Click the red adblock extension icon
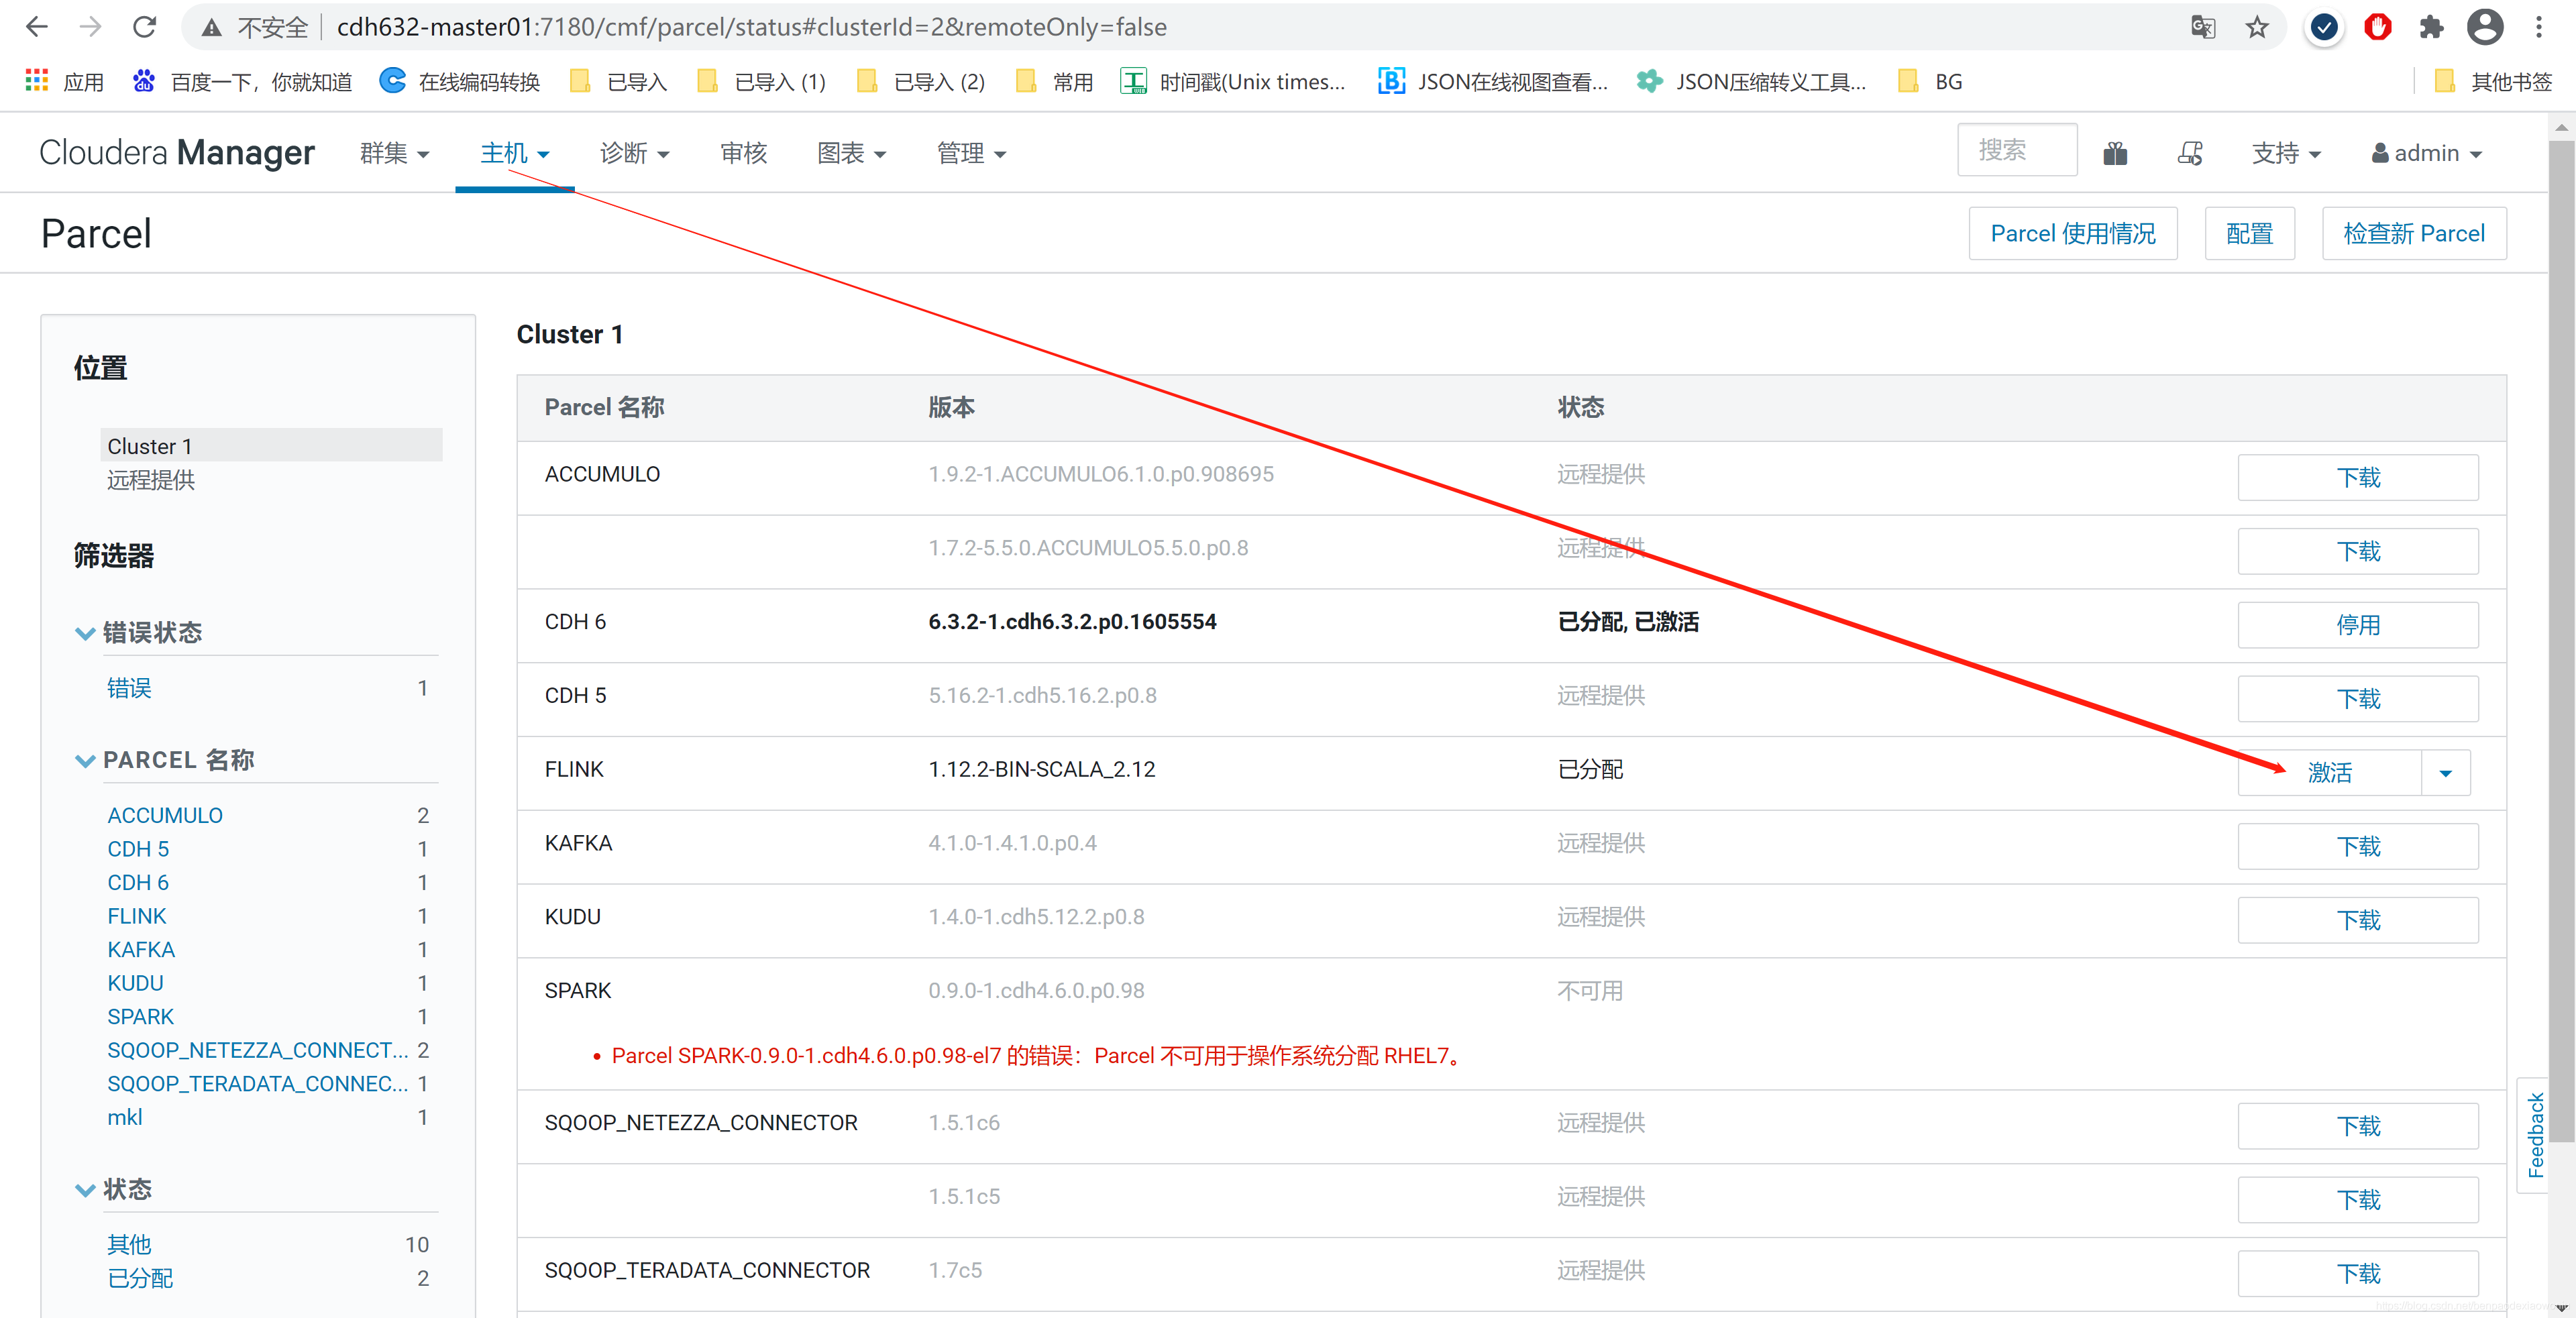 coord(2378,27)
